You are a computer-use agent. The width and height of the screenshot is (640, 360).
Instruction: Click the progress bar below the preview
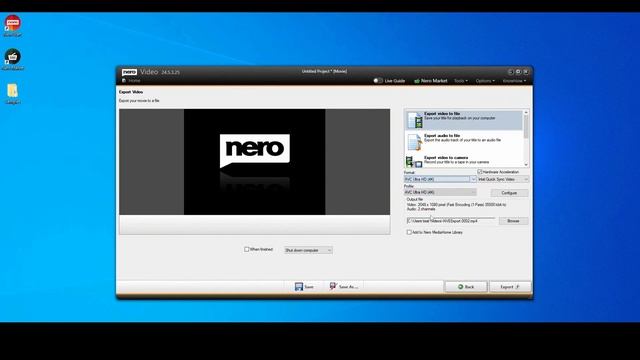pos(255,224)
